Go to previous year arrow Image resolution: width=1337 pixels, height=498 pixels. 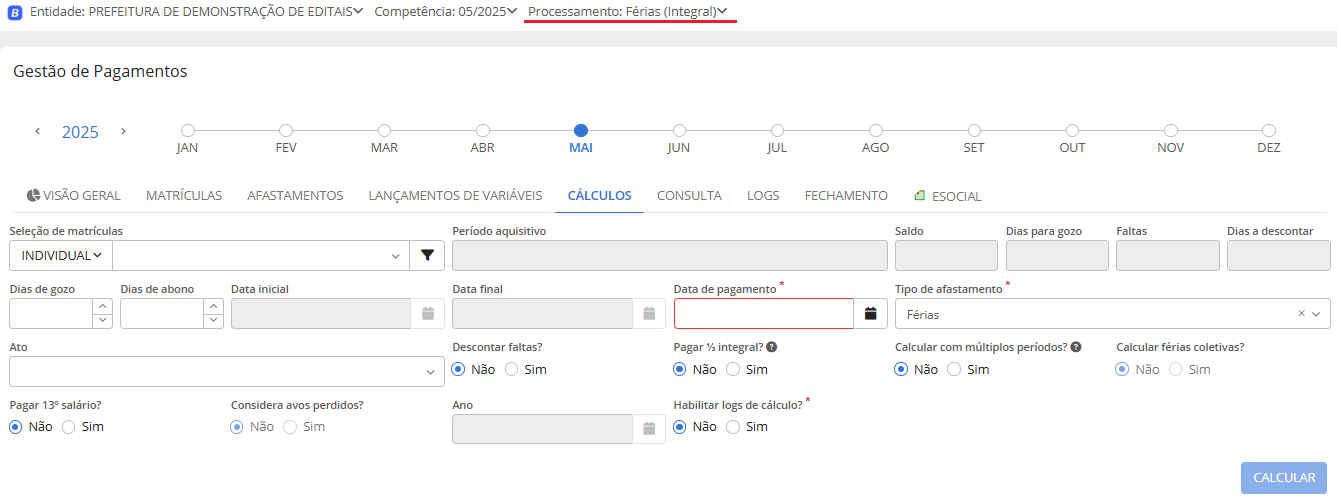(x=38, y=131)
